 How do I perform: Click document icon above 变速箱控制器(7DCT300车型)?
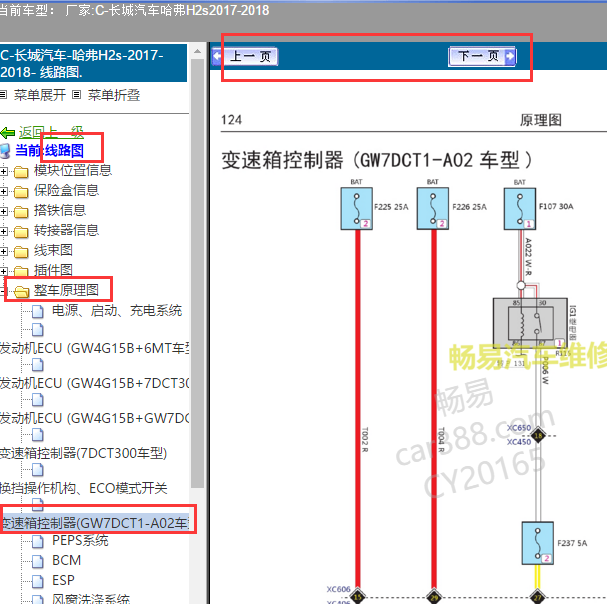[x=38, y=435]
